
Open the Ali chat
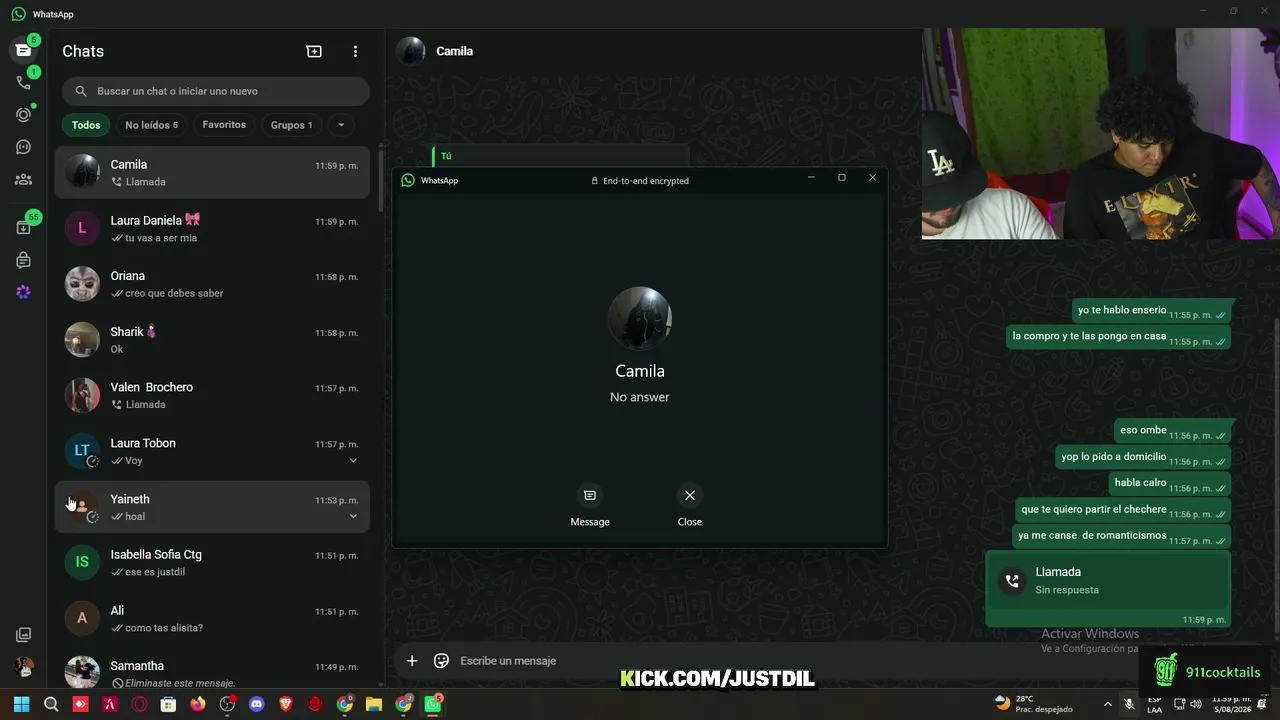pyautogui.click(x=212, y=619)
